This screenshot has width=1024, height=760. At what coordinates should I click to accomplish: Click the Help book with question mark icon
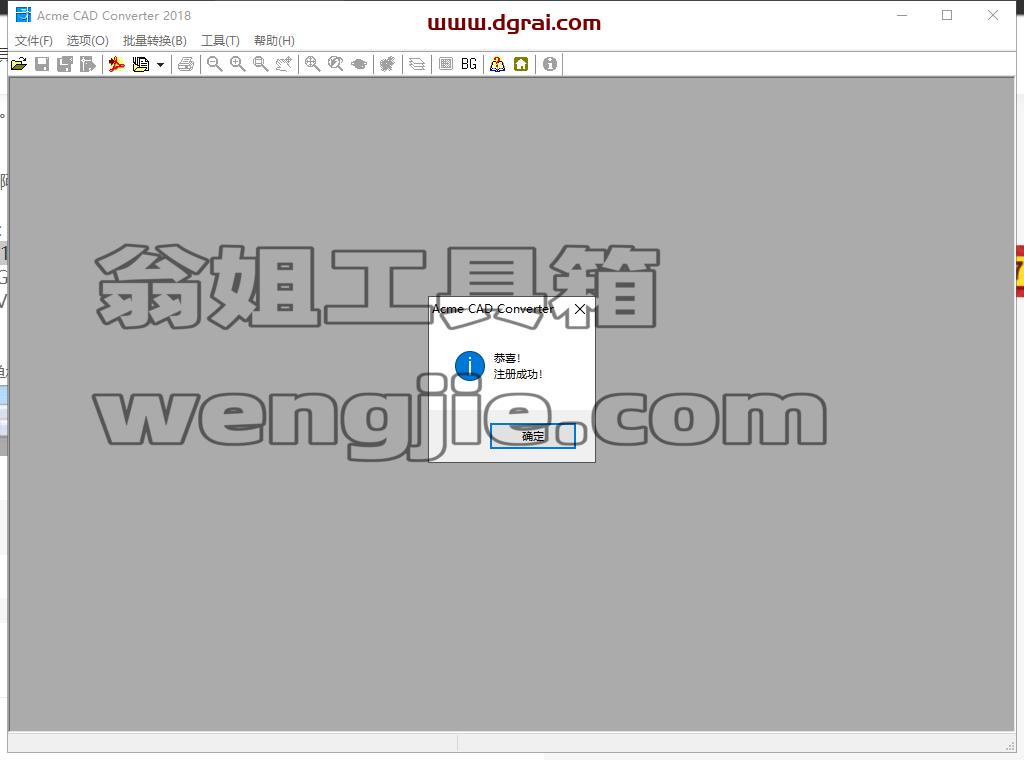498,64
